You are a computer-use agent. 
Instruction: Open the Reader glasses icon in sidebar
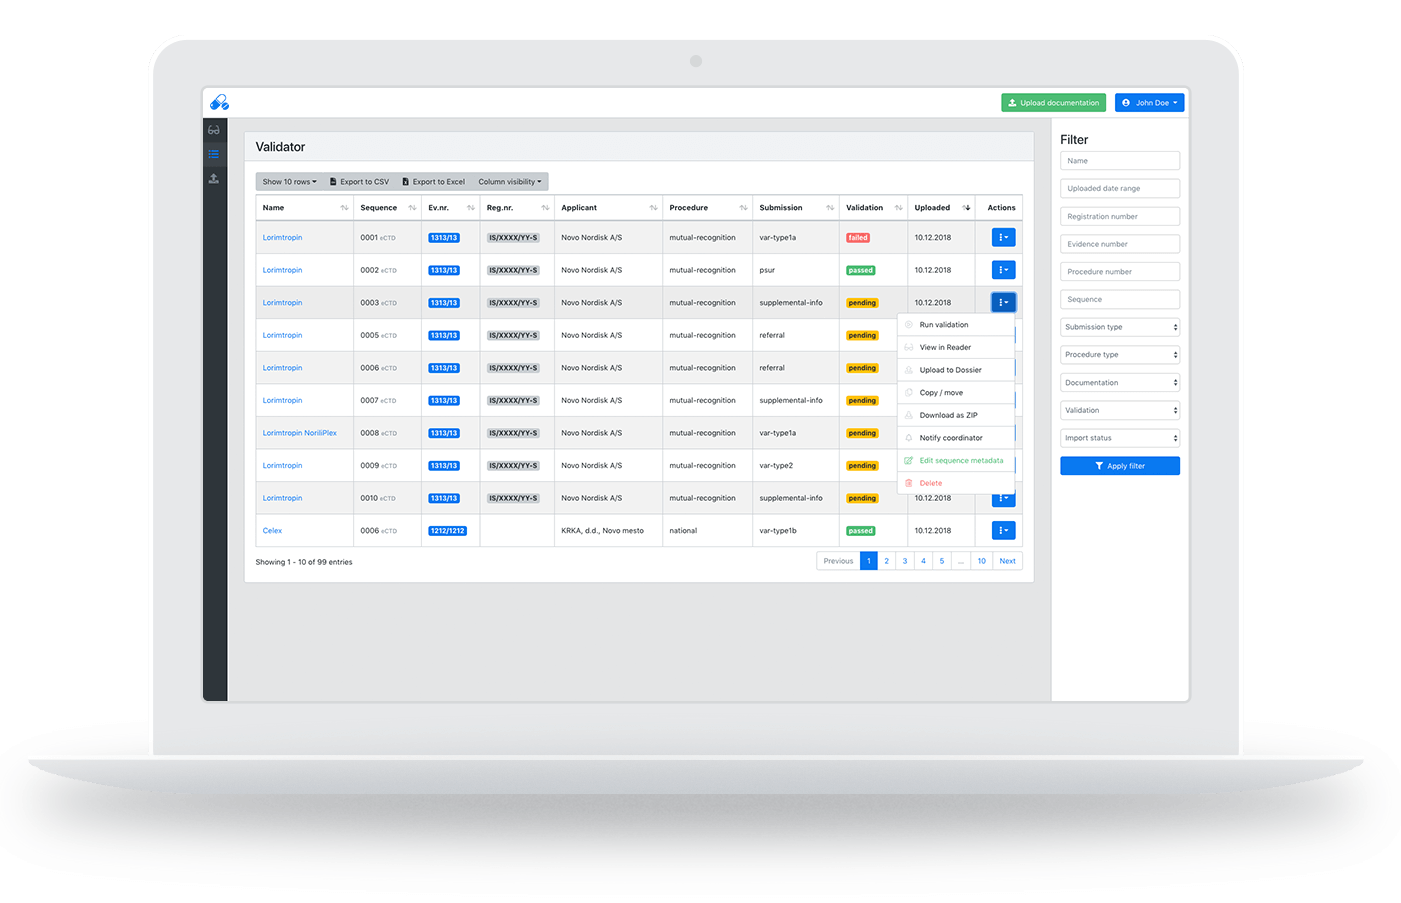coord(214,130)
